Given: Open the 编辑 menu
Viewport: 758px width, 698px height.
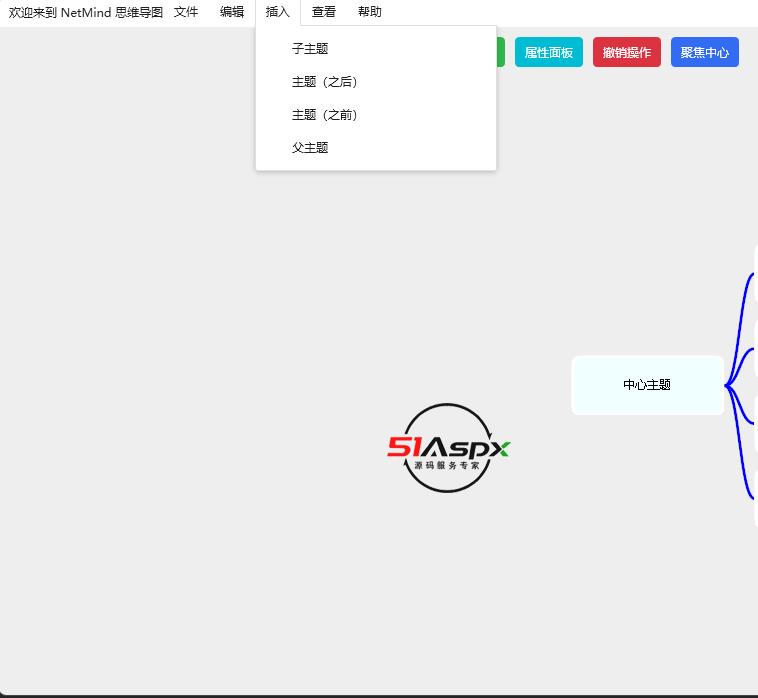Looking at the screenshot, I should pos(232,12).
